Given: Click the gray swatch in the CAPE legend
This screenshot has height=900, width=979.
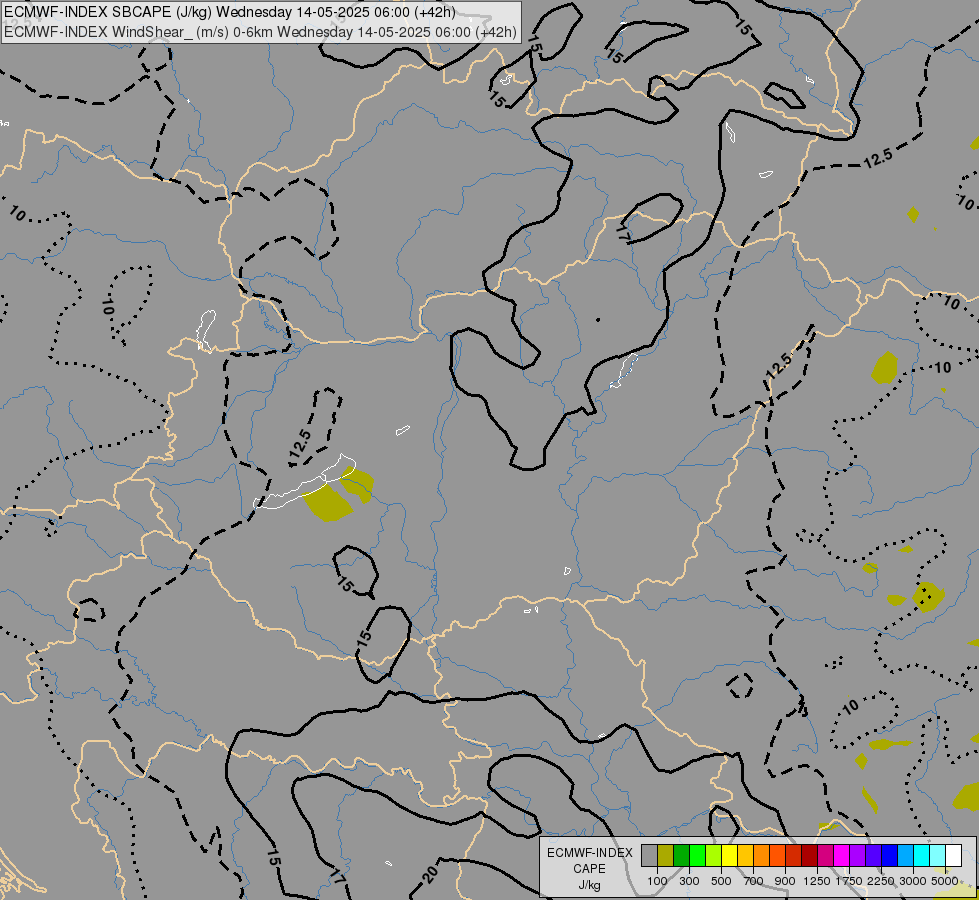Looking at the screenshot, I should click(649, 856).
